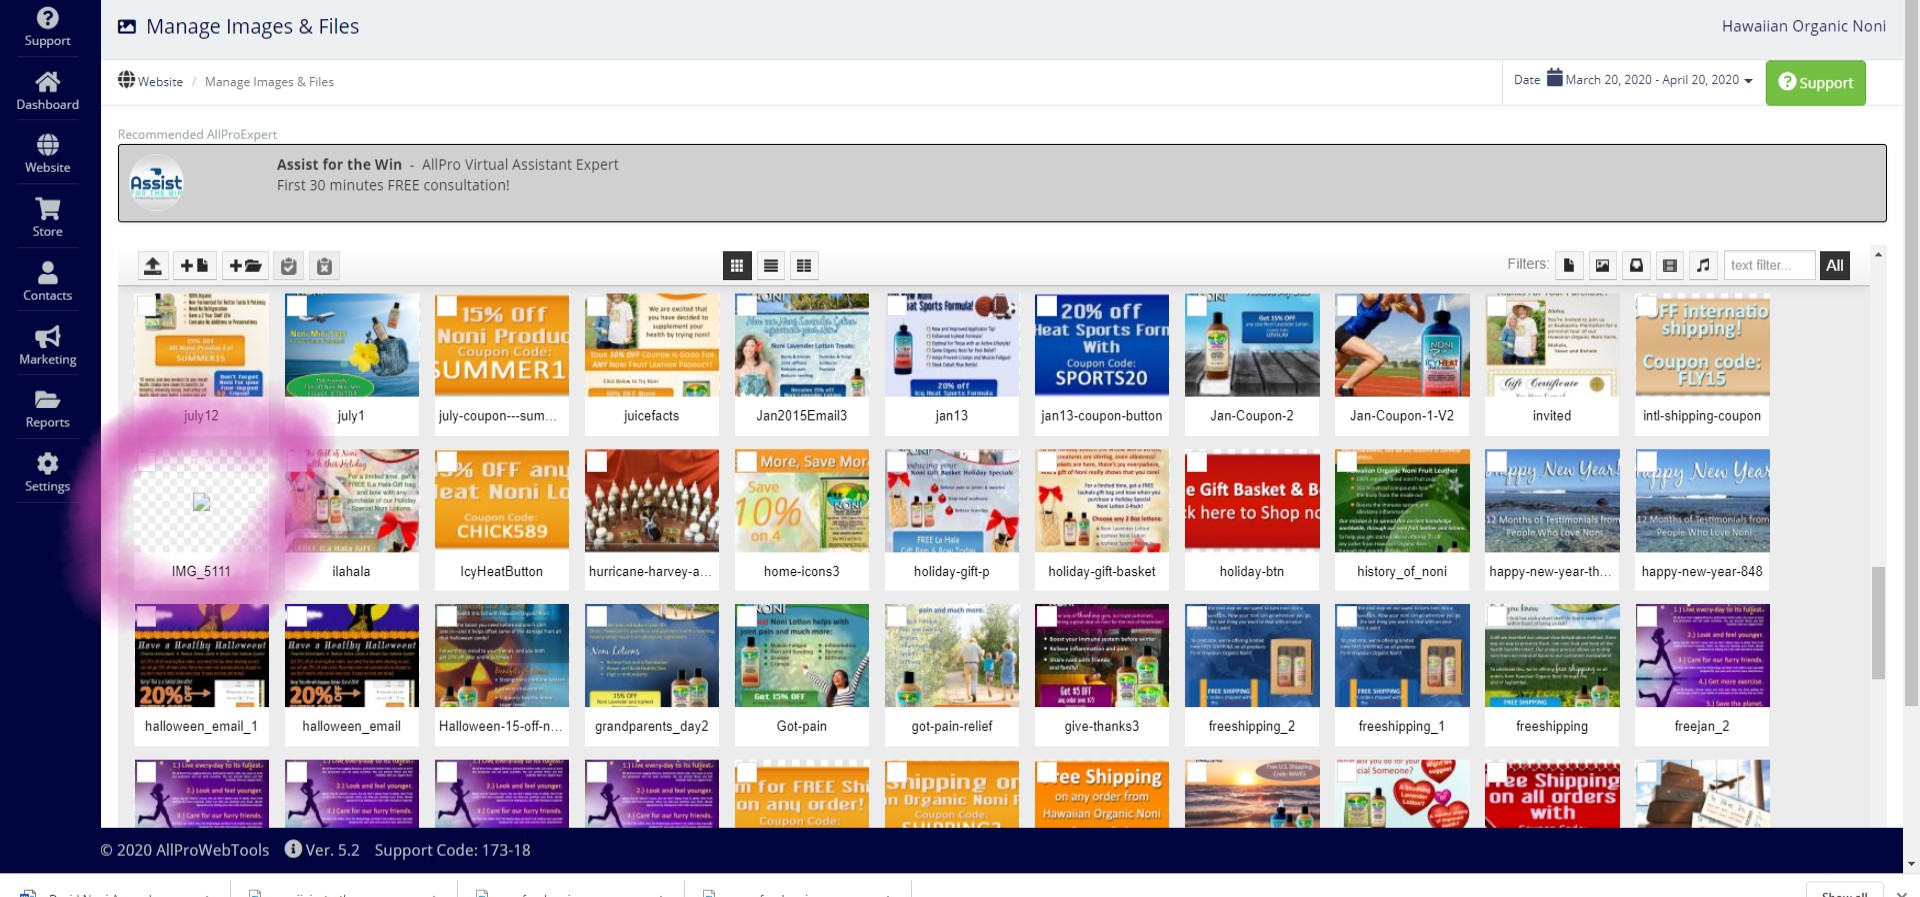This screenshot has height=897, width=1920.
Task: Click the give-thanks3 file name
Action: pos(1101,726)
